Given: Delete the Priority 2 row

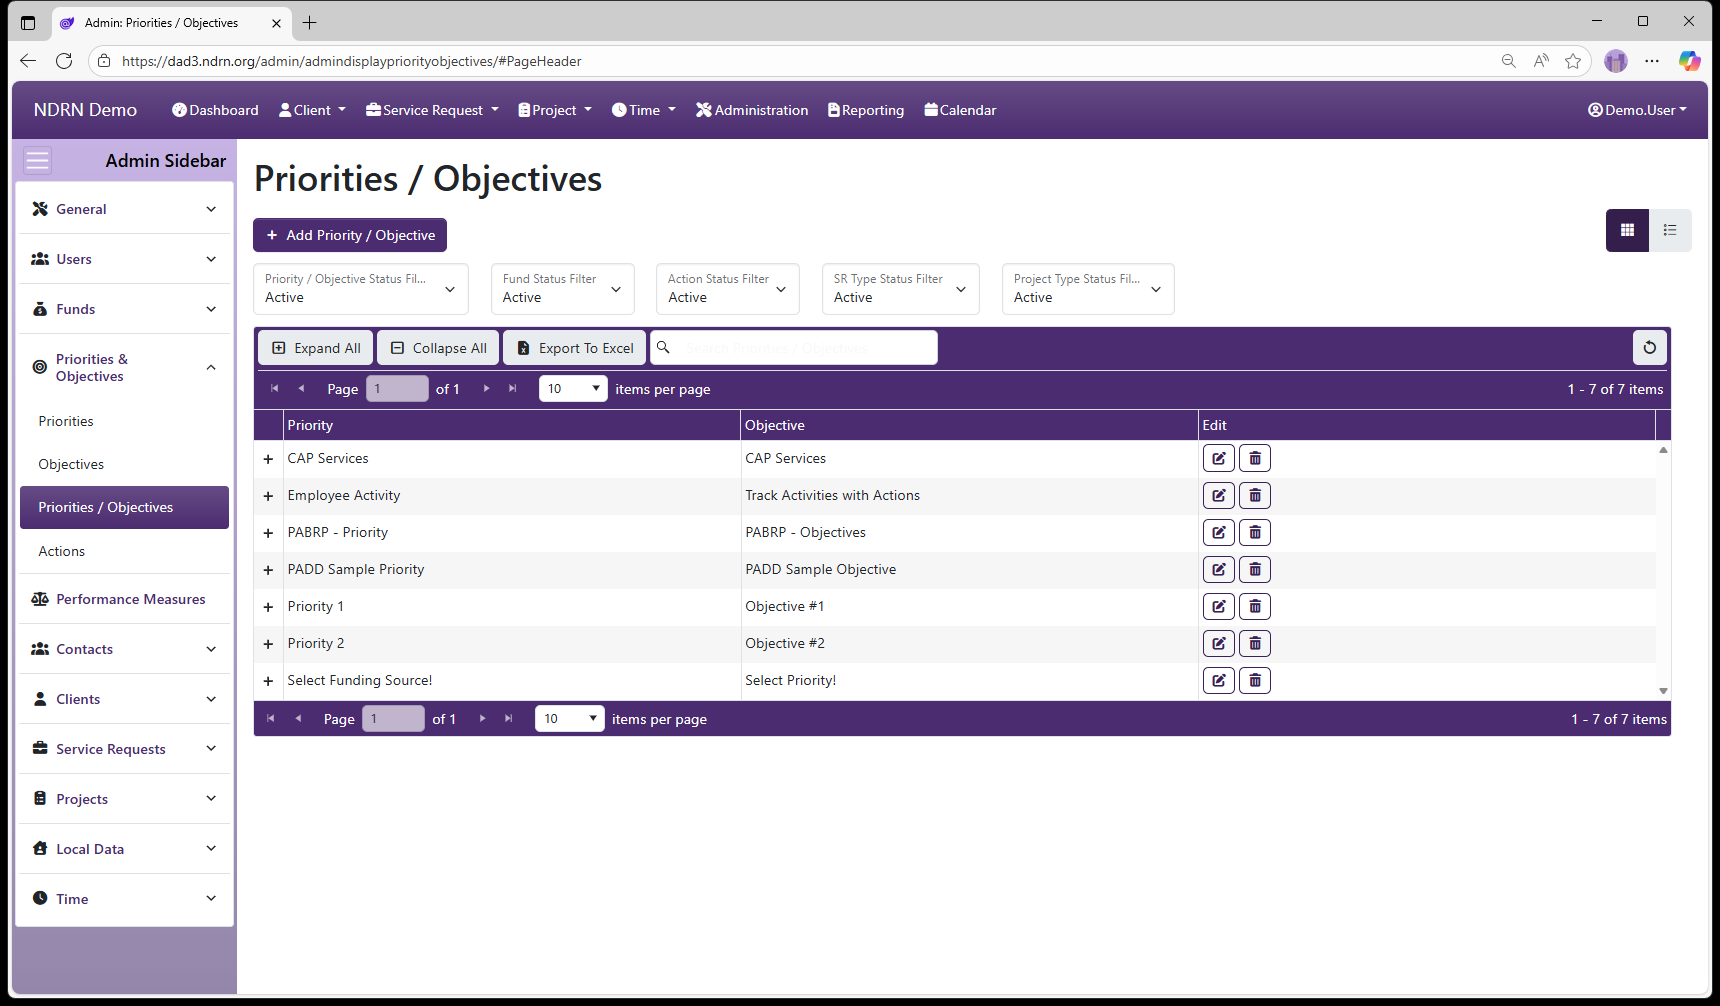Looking at the screenshot, I should coord(1255,644).
